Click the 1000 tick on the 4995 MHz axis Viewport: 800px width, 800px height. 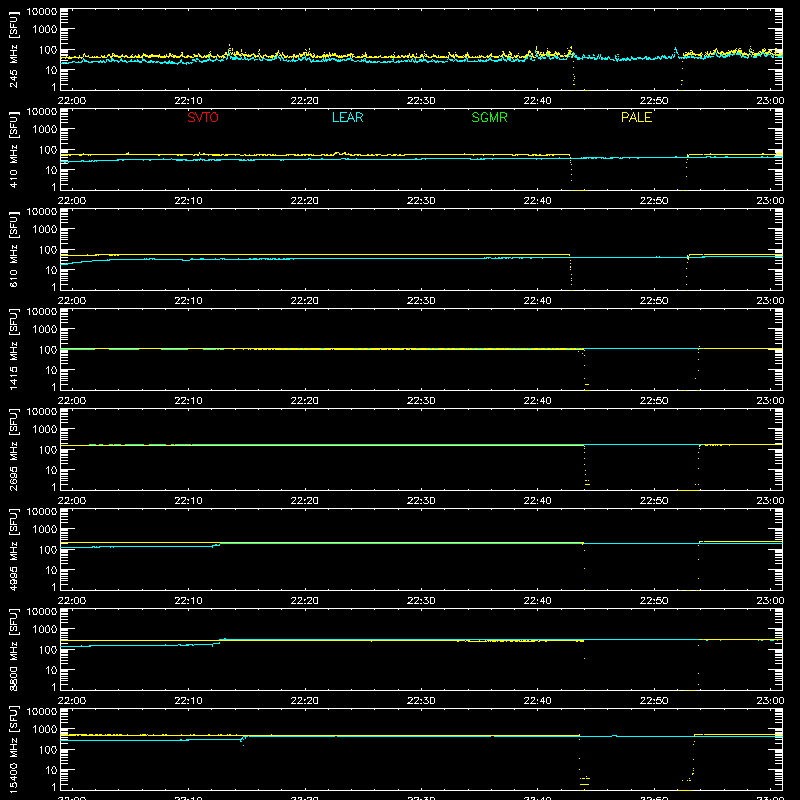45,529
